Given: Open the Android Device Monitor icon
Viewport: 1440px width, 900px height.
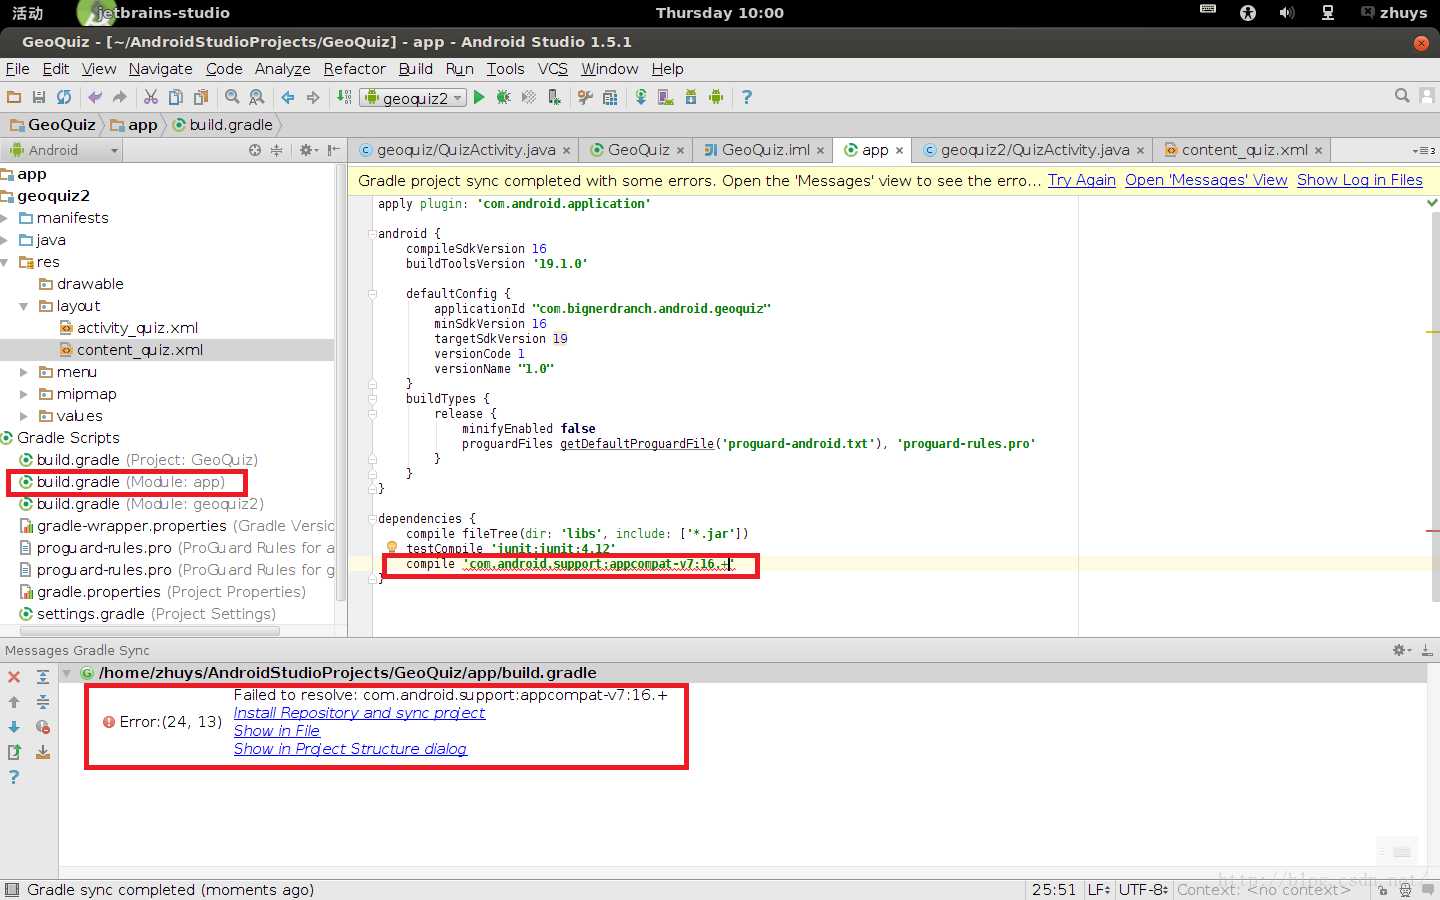Looking at the screenshot, I should pyautogui.click(x=716, y=97).
